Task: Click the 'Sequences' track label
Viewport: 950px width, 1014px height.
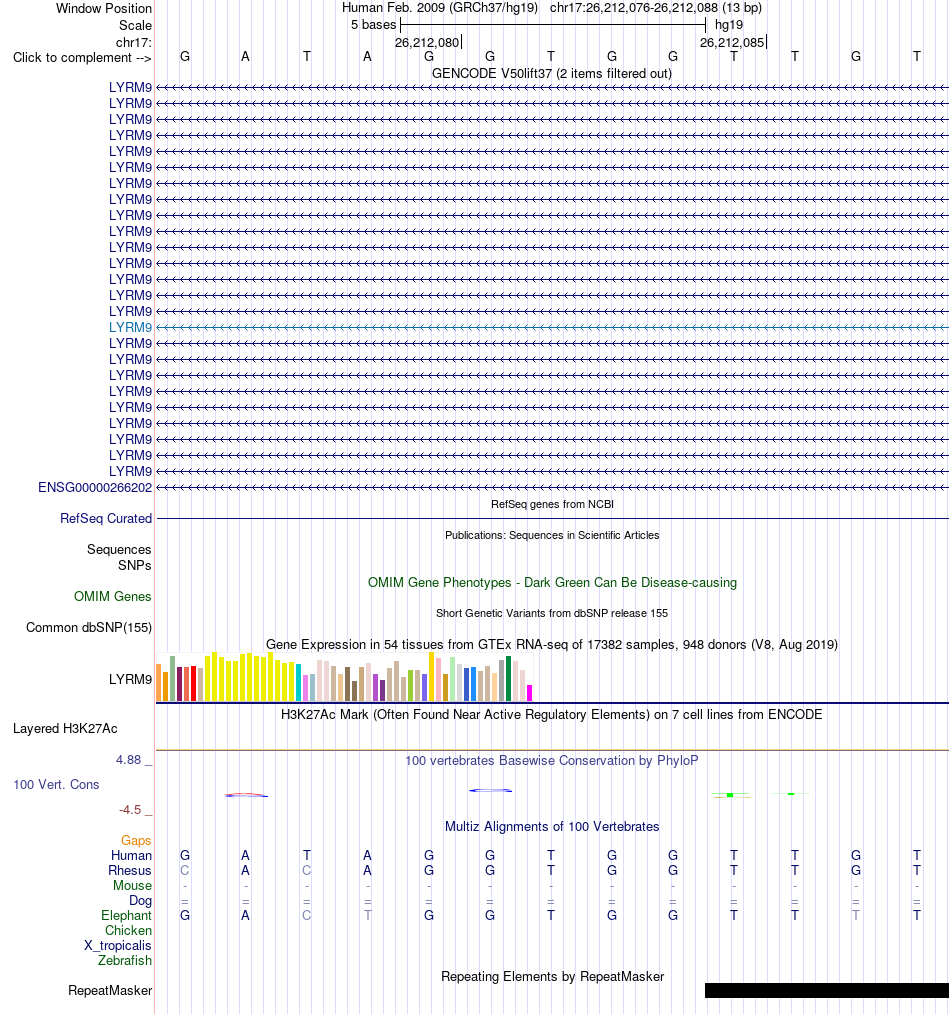Action: coord(119,549)
